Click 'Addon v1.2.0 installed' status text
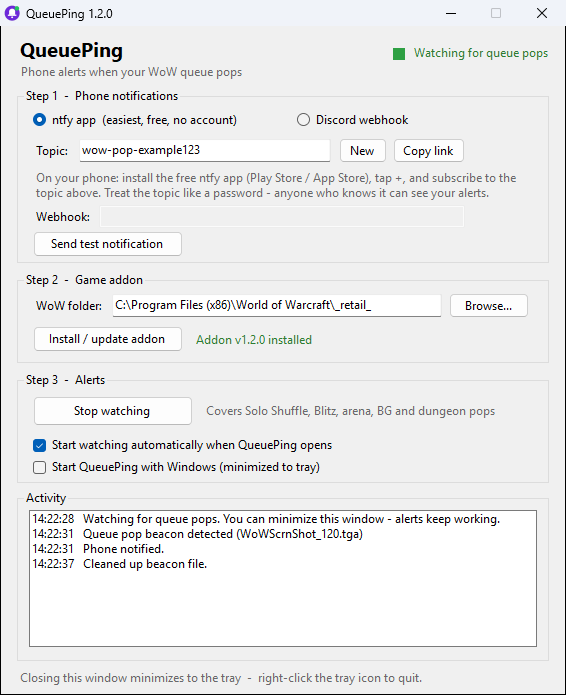The width and height of the screenshot is (566, 695). pyautogui.click(x=254, y=340)
